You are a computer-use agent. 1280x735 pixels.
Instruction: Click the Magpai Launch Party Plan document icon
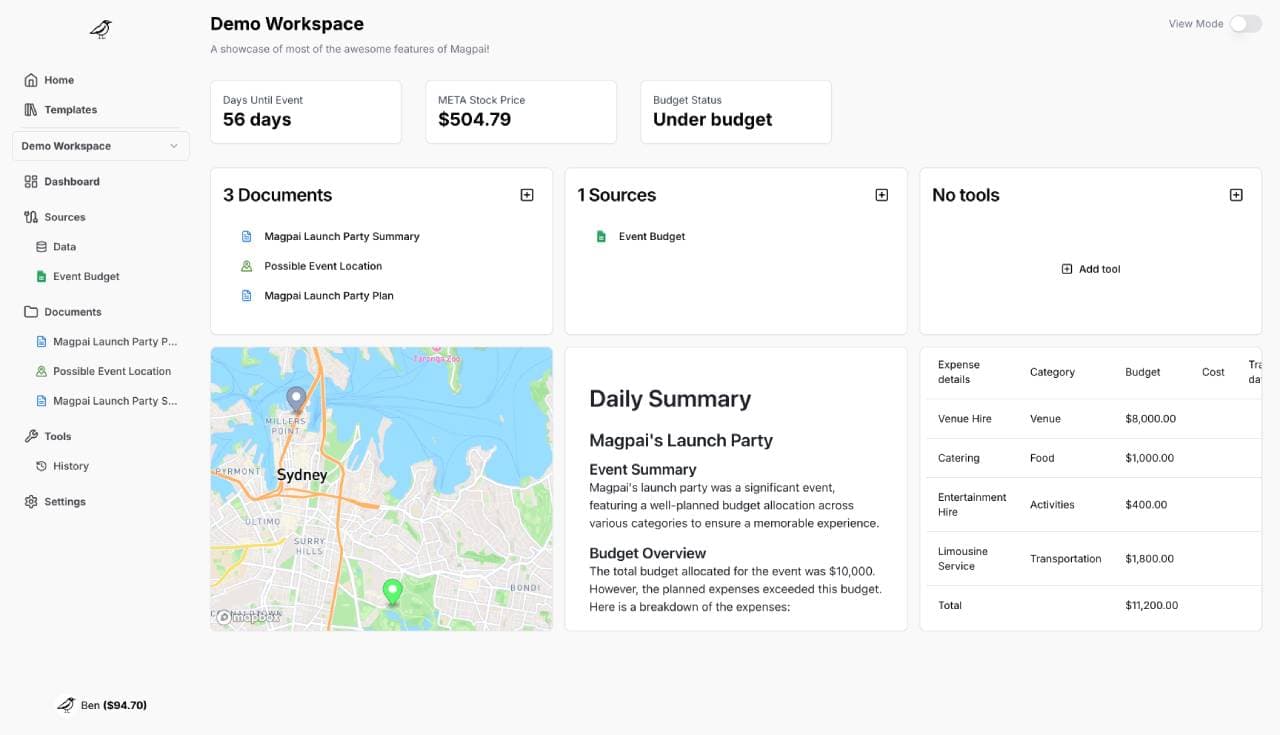tap(247, 296)
